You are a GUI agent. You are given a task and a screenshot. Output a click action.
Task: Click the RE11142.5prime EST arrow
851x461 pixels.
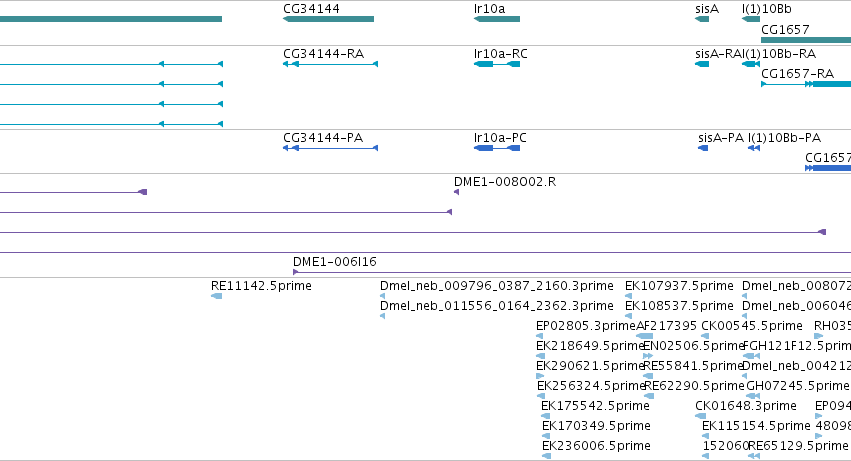coord(217,296)
